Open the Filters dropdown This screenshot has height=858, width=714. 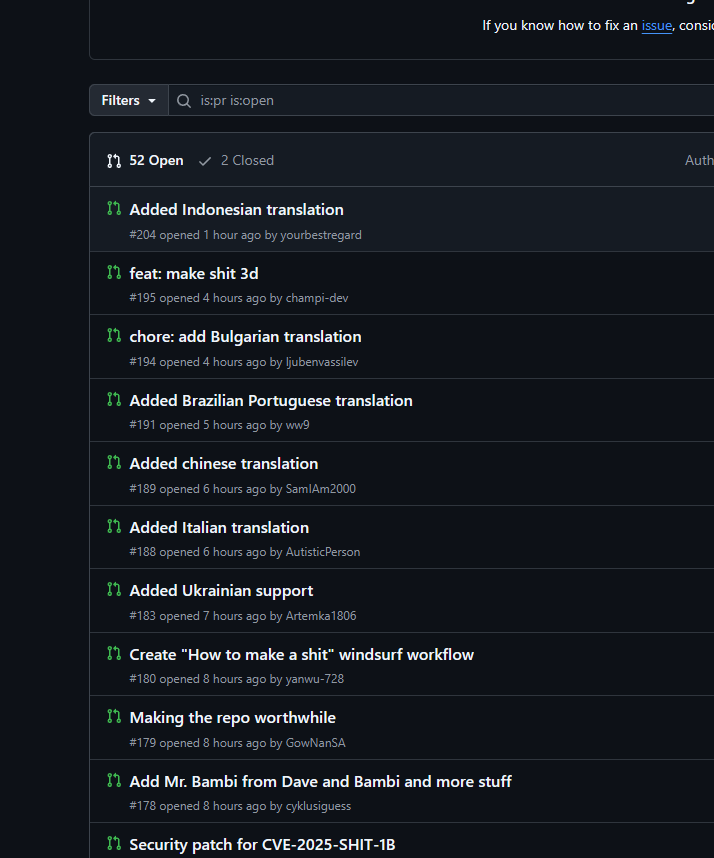point(129,100)
